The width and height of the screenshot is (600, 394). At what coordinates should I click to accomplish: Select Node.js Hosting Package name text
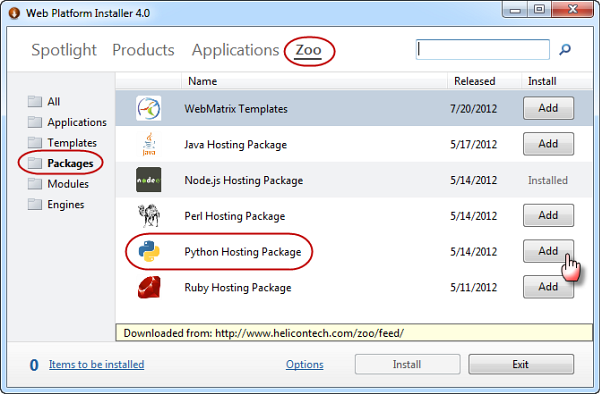243,180
